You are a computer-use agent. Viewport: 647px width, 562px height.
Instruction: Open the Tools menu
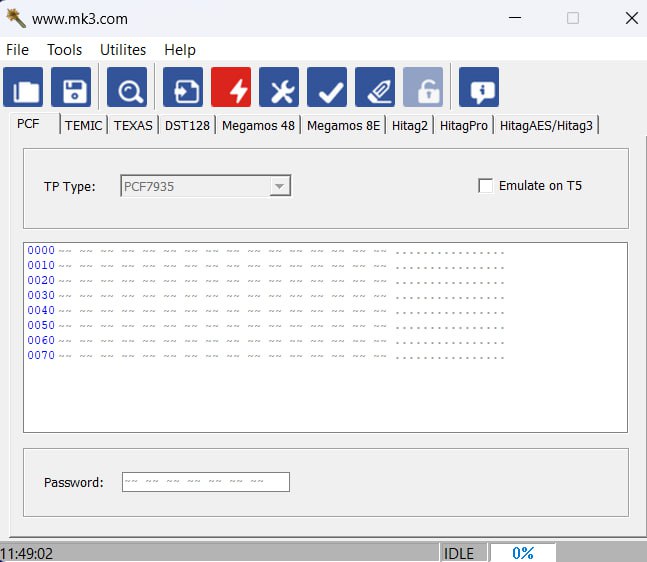click(65, 50)
